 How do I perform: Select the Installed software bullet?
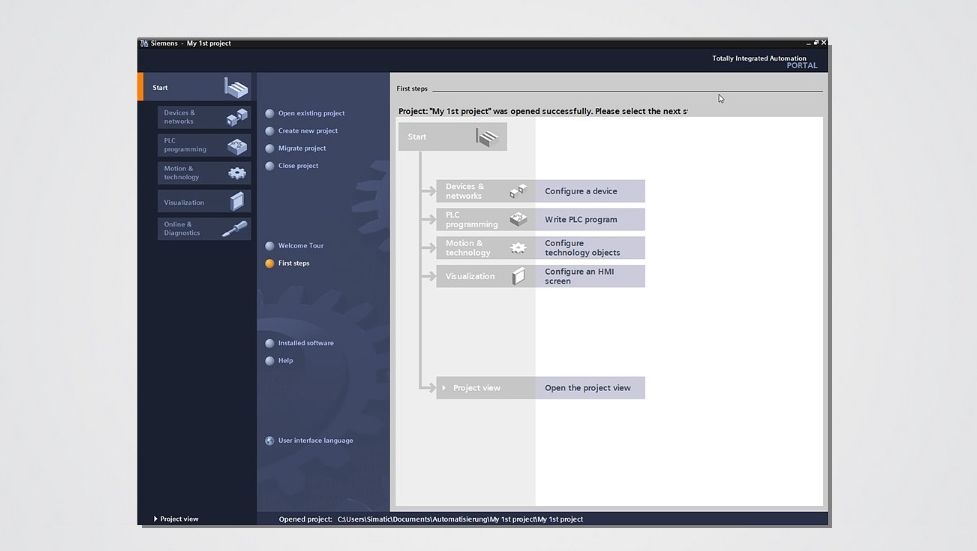(270, 343)
